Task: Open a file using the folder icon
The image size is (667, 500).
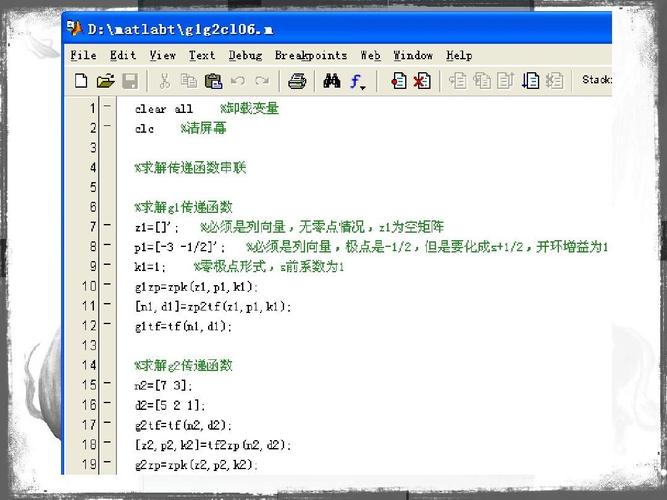Action: (105, 80)
